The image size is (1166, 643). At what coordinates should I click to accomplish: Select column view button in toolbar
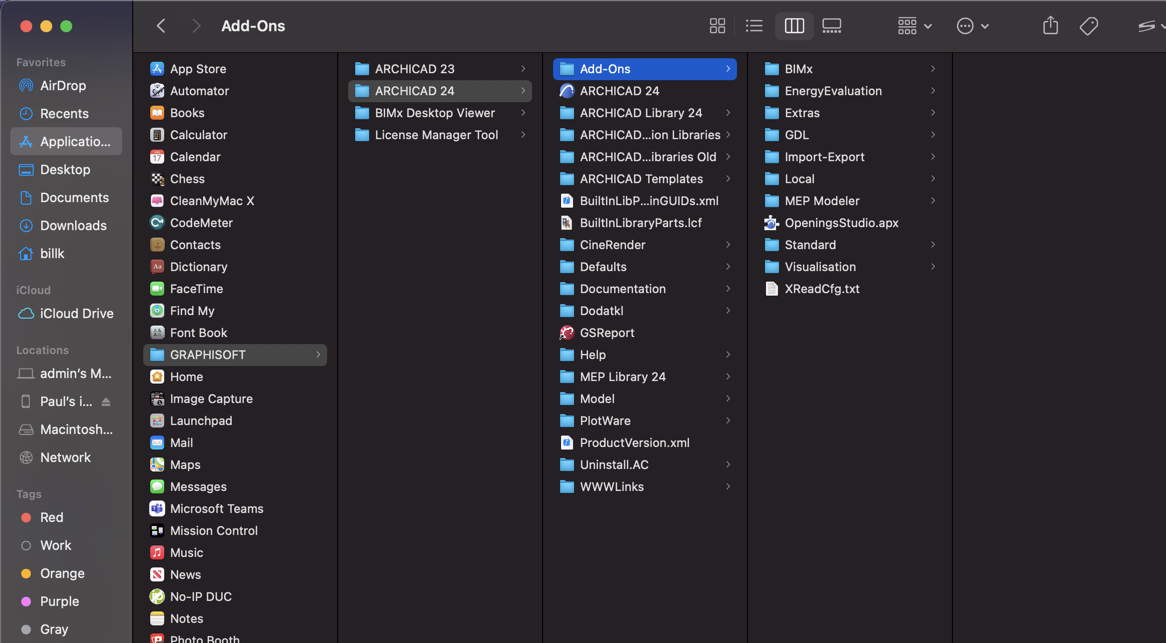(794, 26)
